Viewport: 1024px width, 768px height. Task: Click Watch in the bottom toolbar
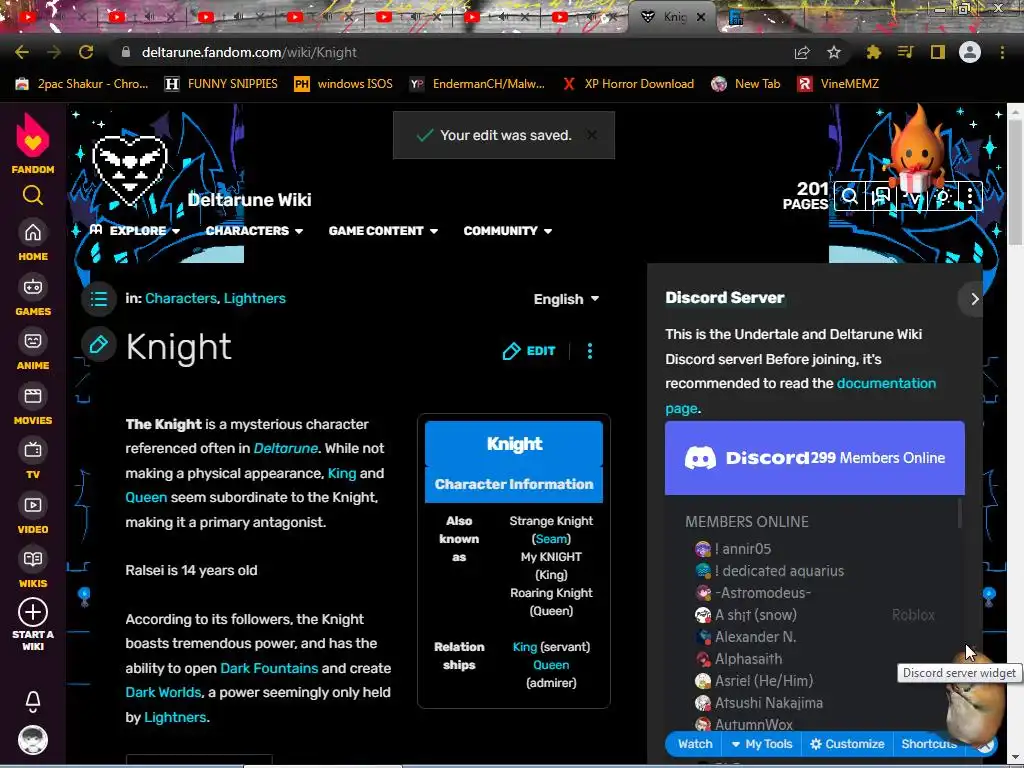click(695, 744)
